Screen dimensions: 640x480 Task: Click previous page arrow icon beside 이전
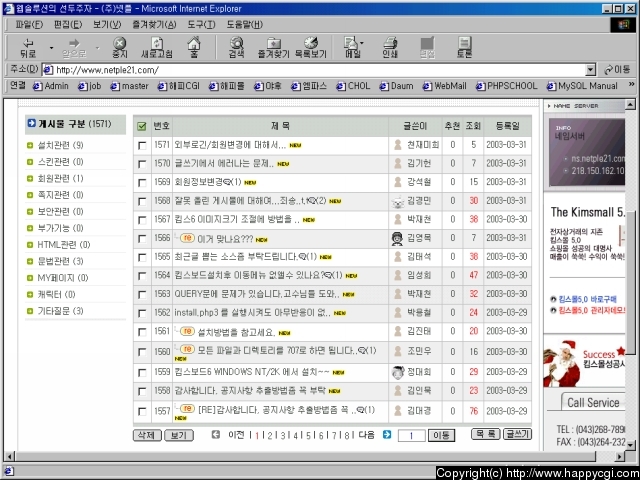[216, 435]
